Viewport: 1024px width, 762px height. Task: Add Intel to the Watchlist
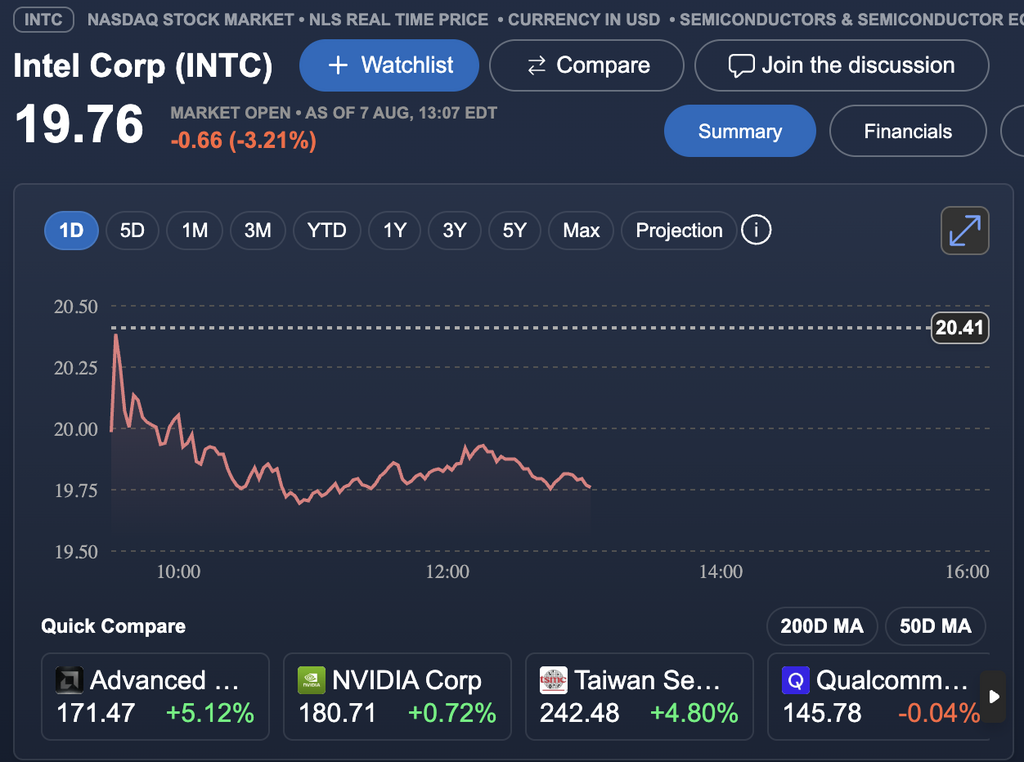point(389,65)
